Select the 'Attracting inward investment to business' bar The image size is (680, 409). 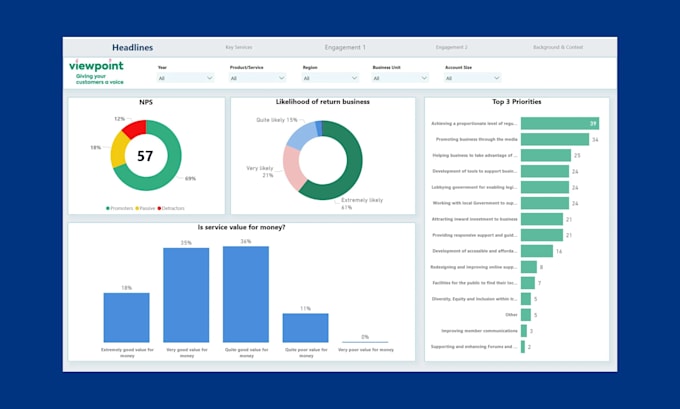542,219
